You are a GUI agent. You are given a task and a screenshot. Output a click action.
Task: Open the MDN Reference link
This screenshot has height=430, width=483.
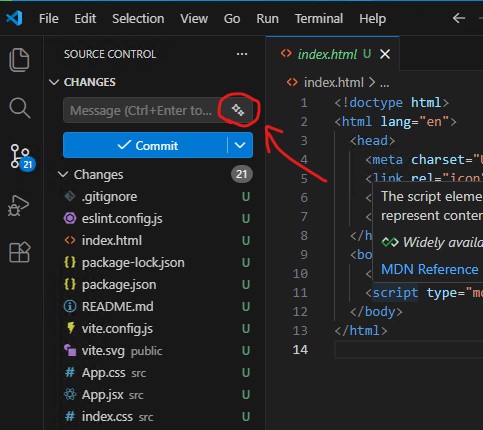[x=429, y=269]
